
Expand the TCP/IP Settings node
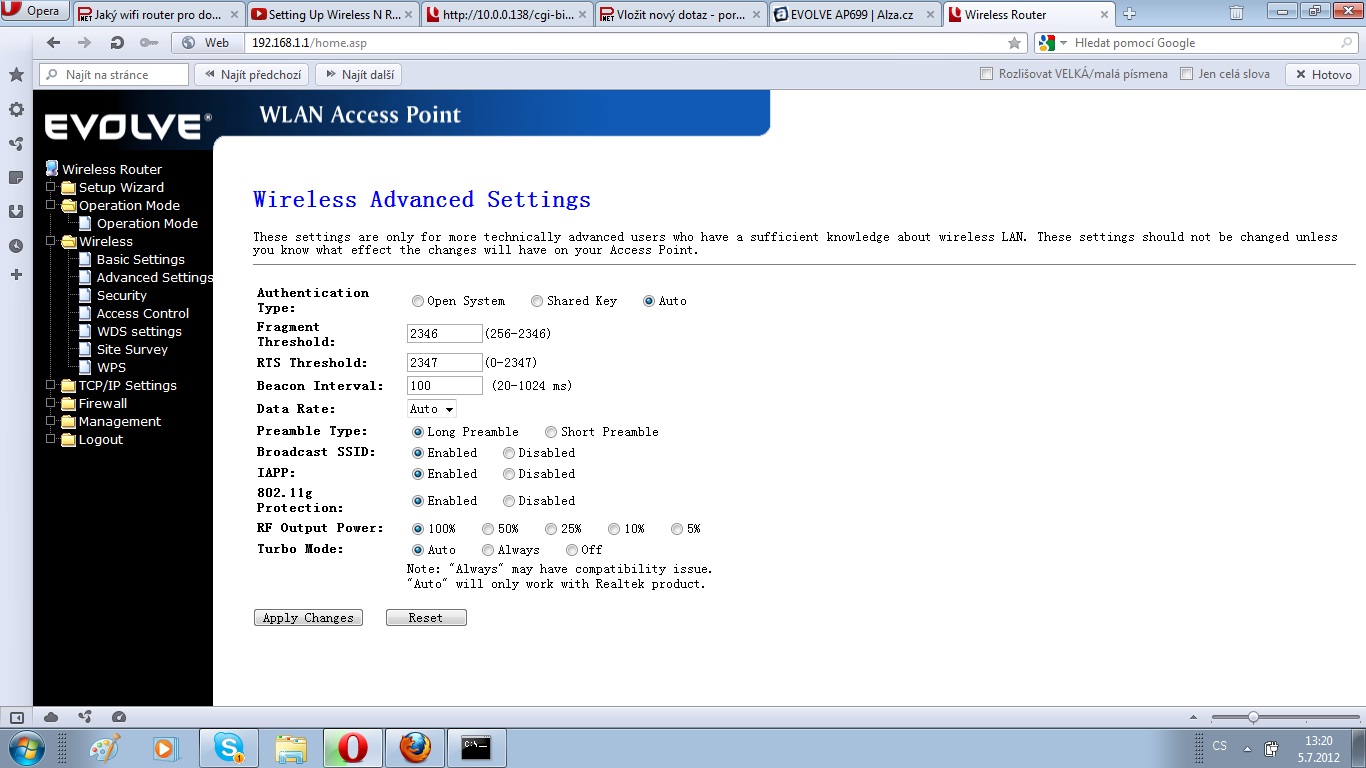tap(51, 385)
